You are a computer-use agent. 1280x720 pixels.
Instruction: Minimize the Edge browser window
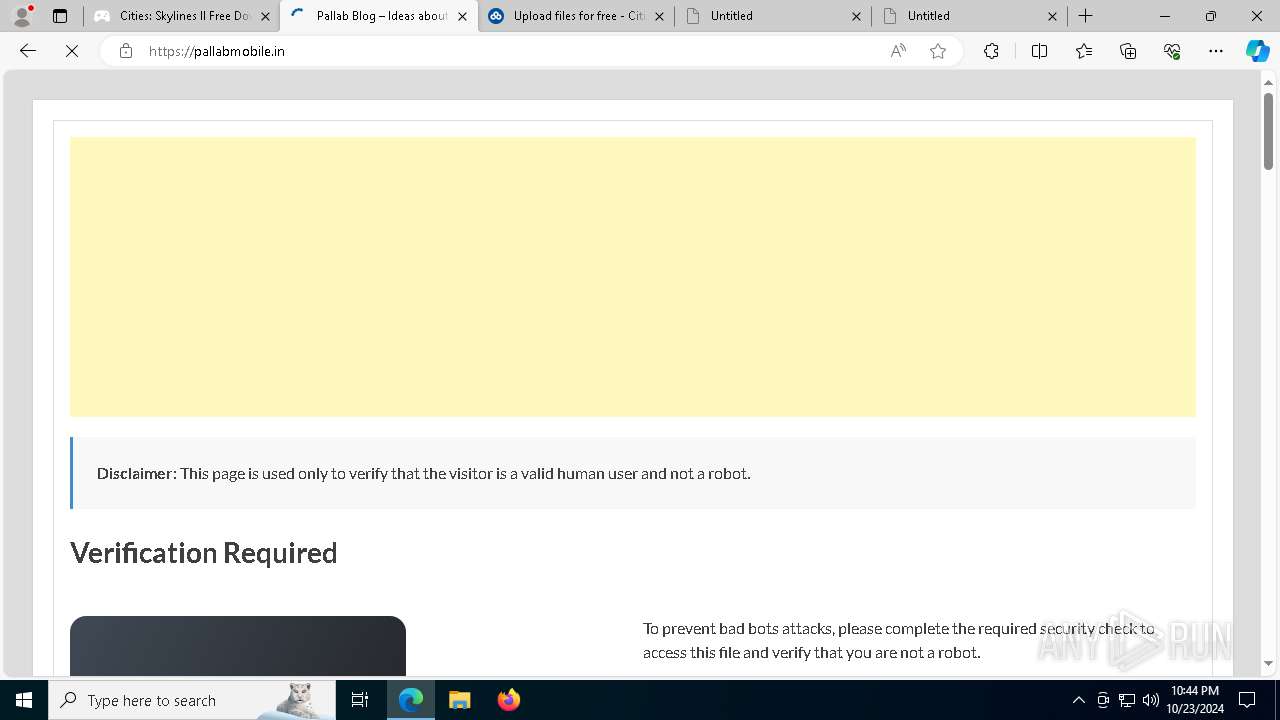[1165, 16]
